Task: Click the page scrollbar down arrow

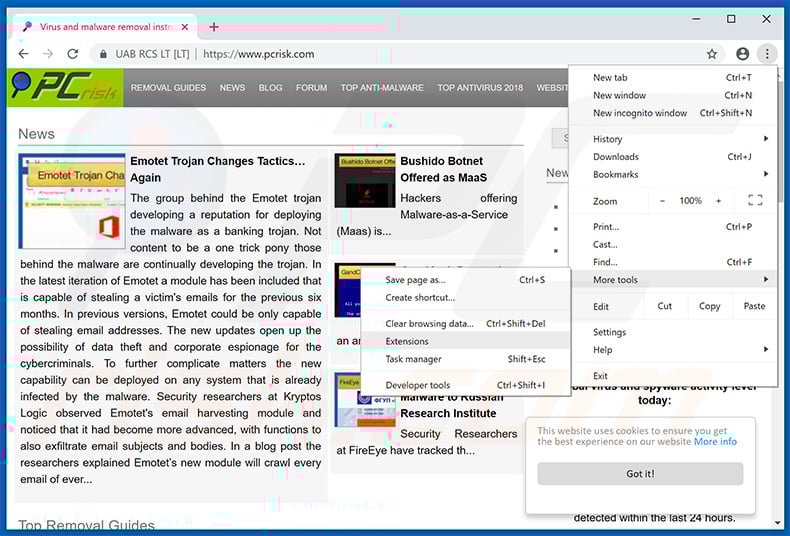Action: tap(779, 522)
